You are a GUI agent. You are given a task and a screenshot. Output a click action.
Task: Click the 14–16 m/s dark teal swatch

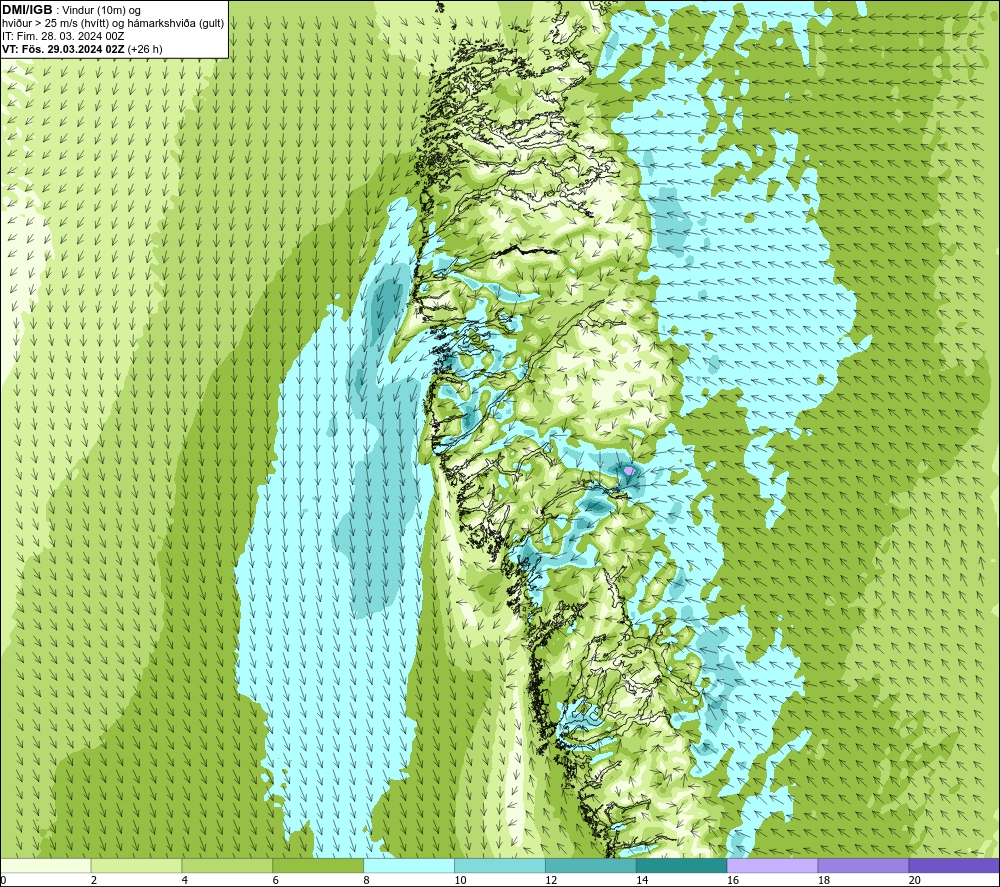[681, 865]
